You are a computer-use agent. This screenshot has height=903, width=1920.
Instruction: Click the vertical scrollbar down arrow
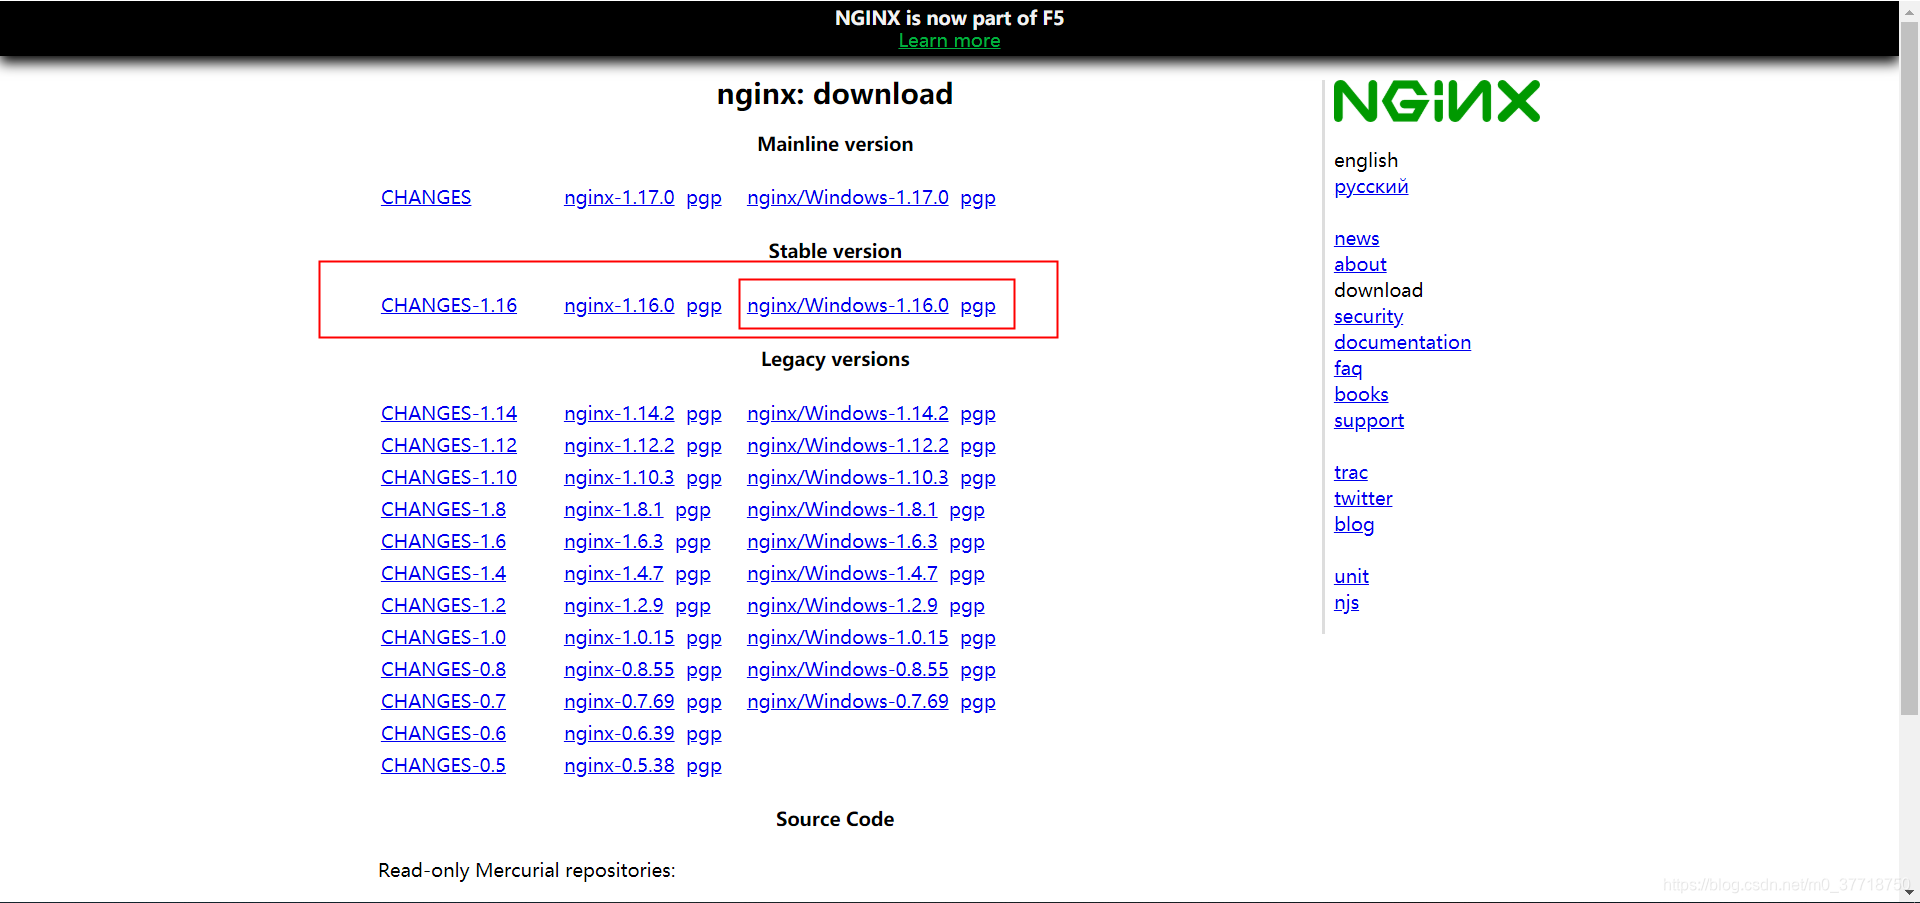click(1910, 892)
